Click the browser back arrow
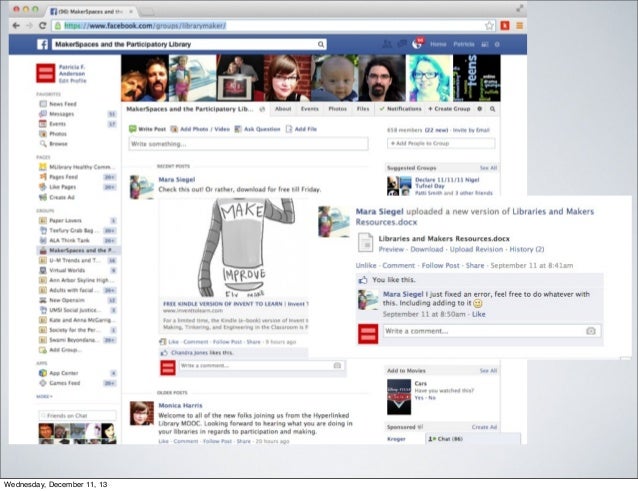 16,26
